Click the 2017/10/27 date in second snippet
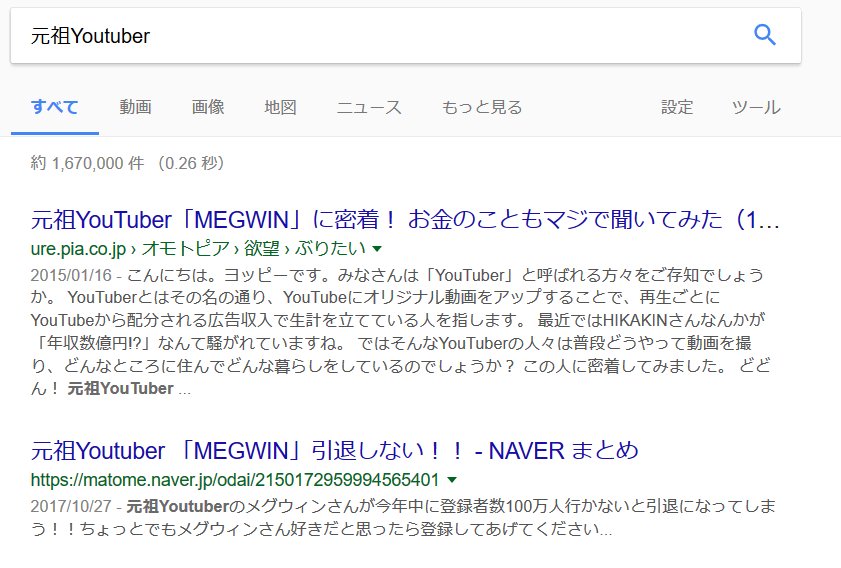Screen dimensions: 841x568 point(71,506)
